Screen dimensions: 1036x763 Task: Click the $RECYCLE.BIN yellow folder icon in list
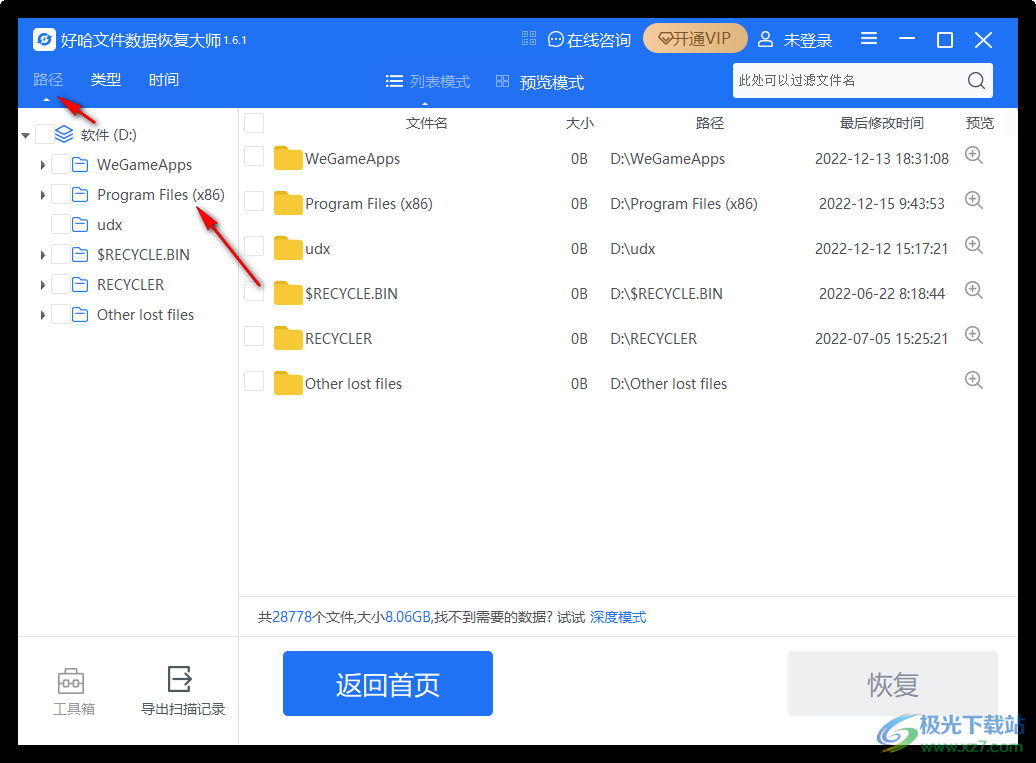[288, 293]
